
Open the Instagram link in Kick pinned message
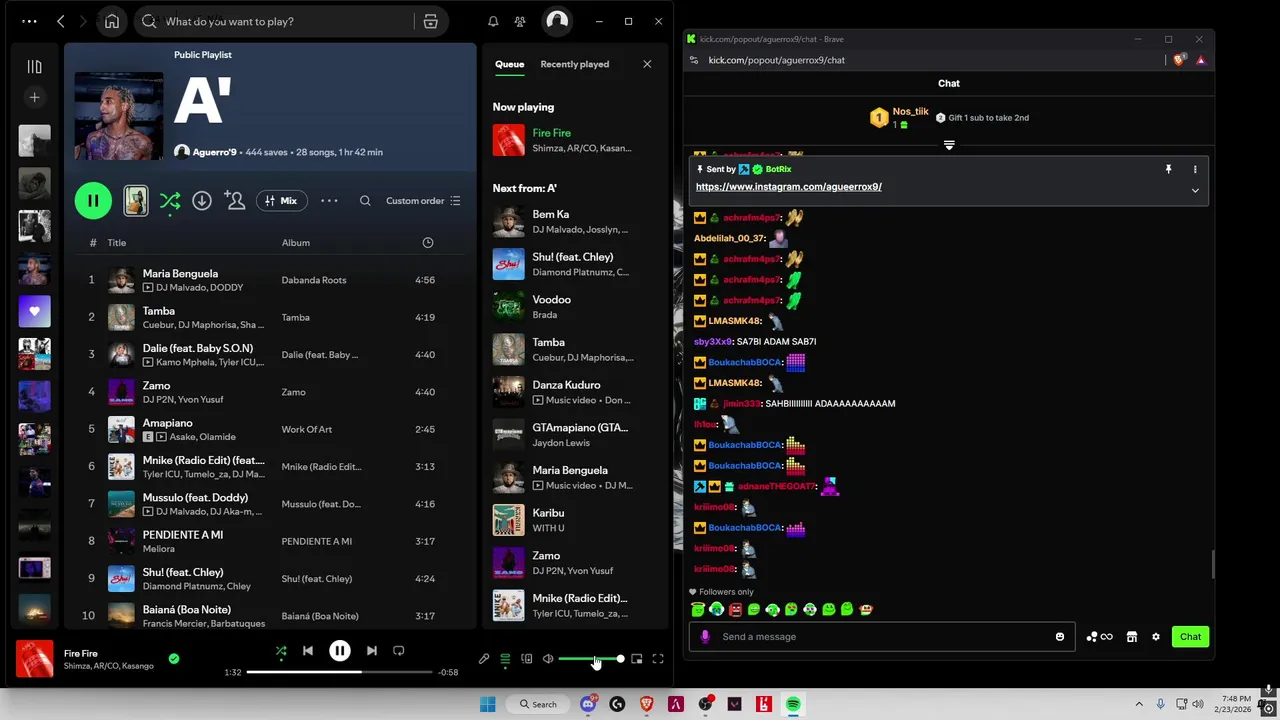[788, 187]
